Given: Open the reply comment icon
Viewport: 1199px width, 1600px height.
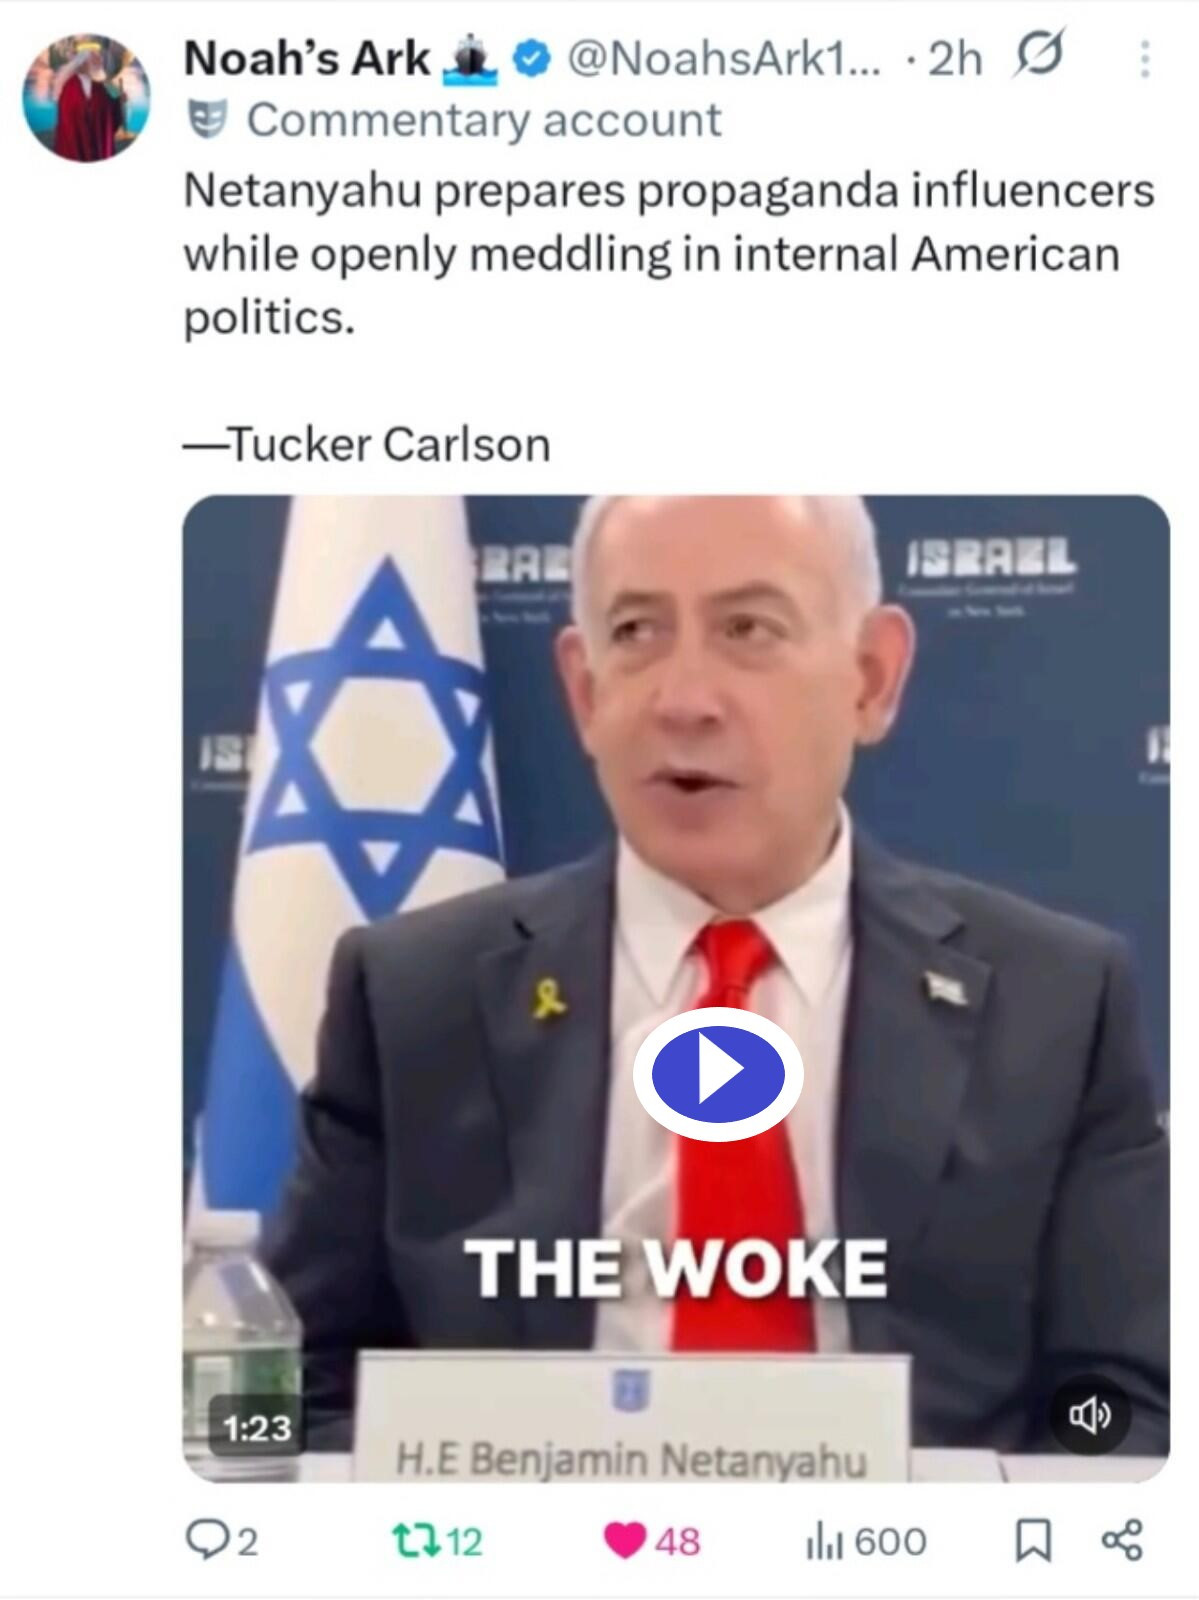Looking at the screenshot, I should click(208, 1540).
